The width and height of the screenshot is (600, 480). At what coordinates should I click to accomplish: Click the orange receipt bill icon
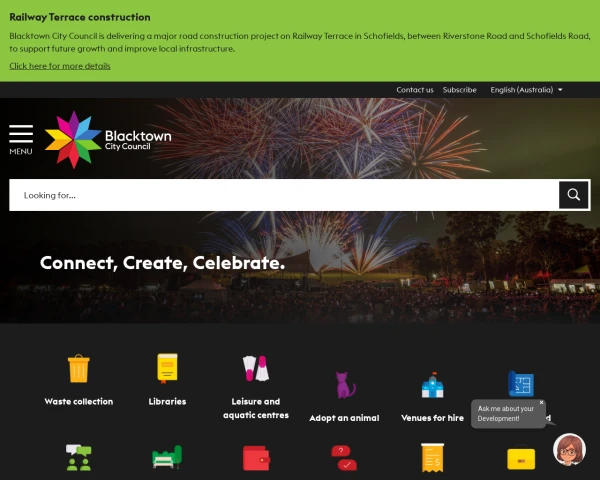pyautogui.click(x=432, y=458)
